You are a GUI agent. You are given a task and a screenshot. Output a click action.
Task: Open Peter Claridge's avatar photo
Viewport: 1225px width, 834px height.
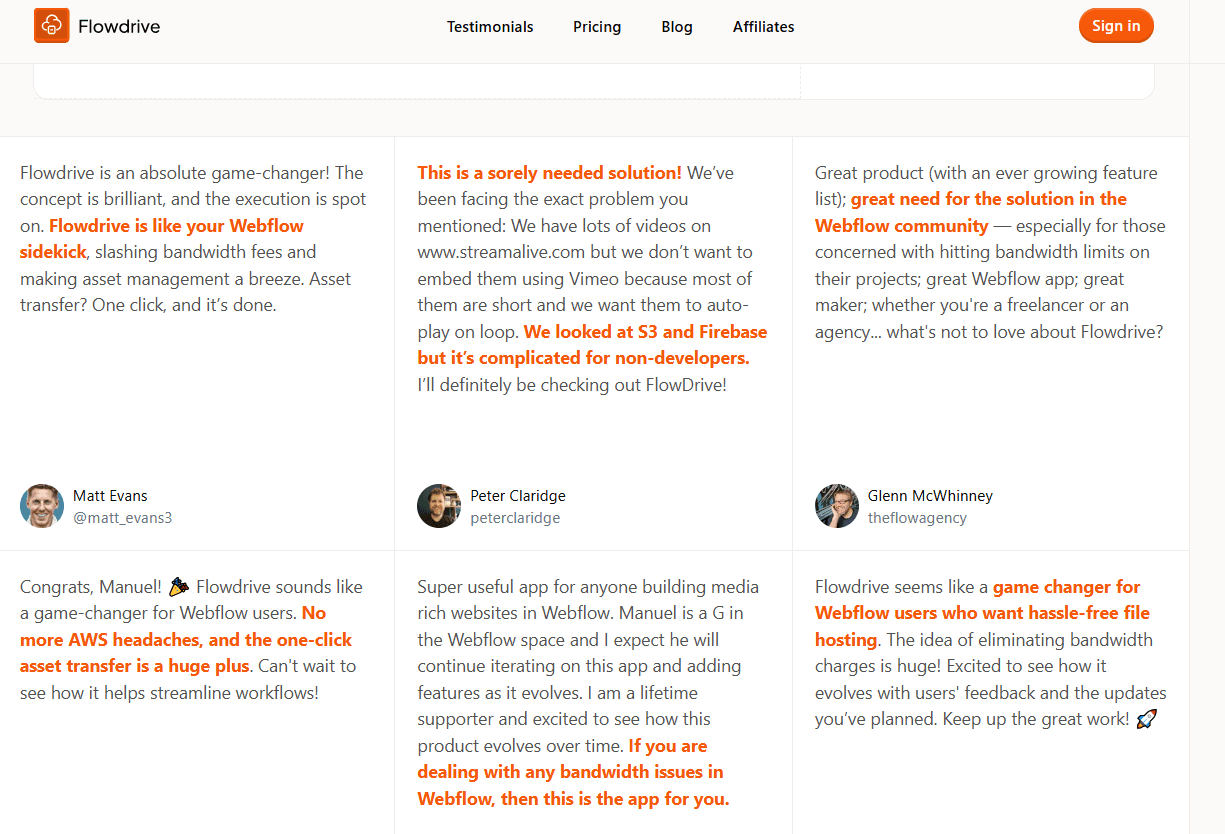coord(439,506)
